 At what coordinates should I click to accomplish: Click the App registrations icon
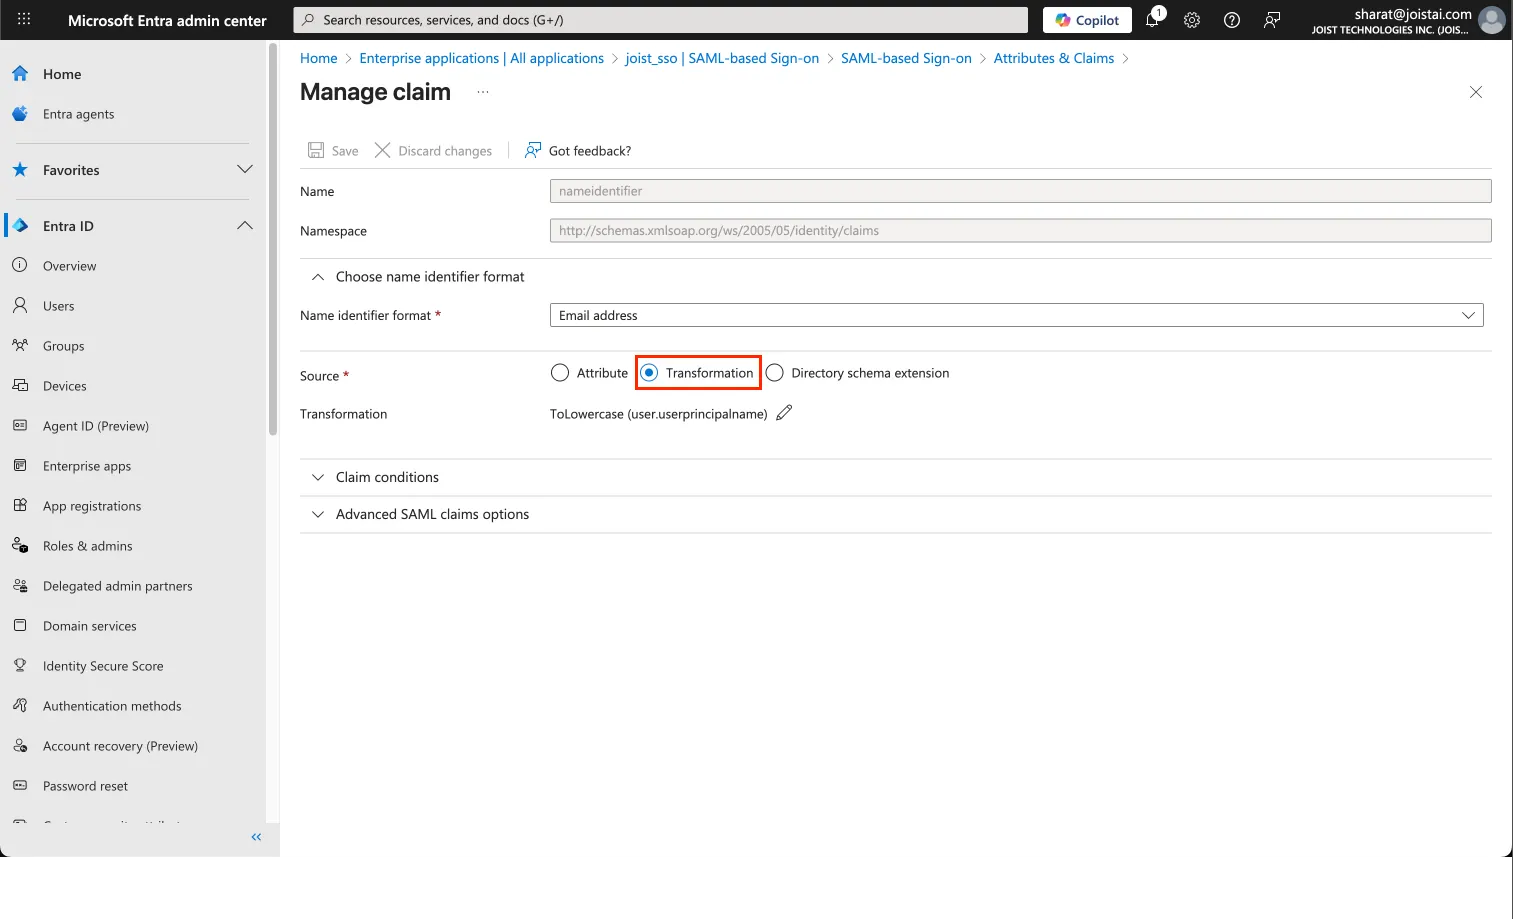(x=20, y=506)
